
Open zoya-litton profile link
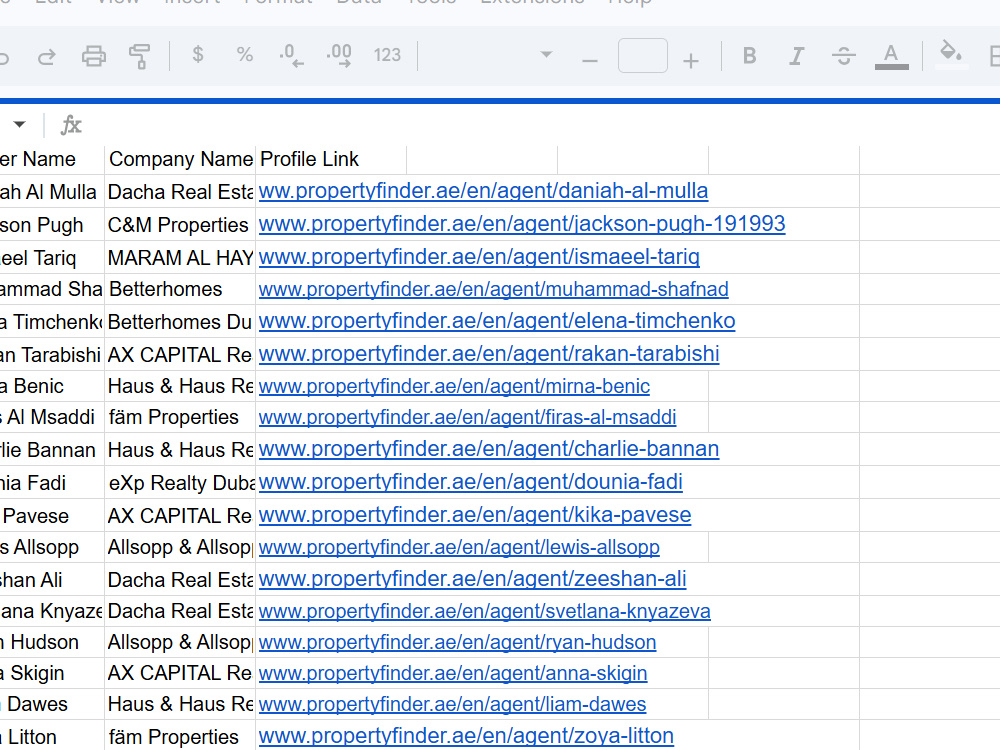pos(466,736)
